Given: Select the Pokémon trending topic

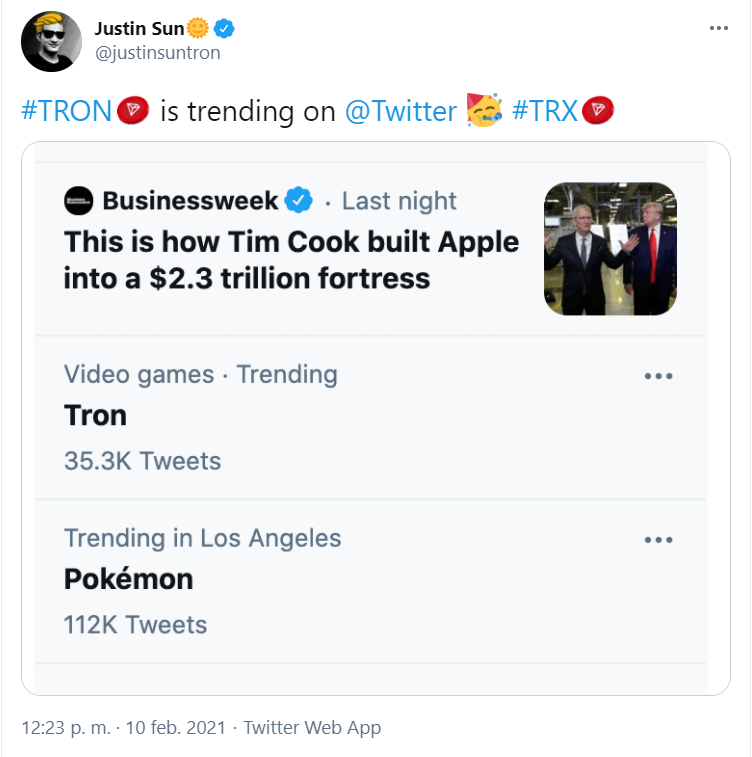Looking at the screenshot, I should pyautogui.click(x=128, y=579).
